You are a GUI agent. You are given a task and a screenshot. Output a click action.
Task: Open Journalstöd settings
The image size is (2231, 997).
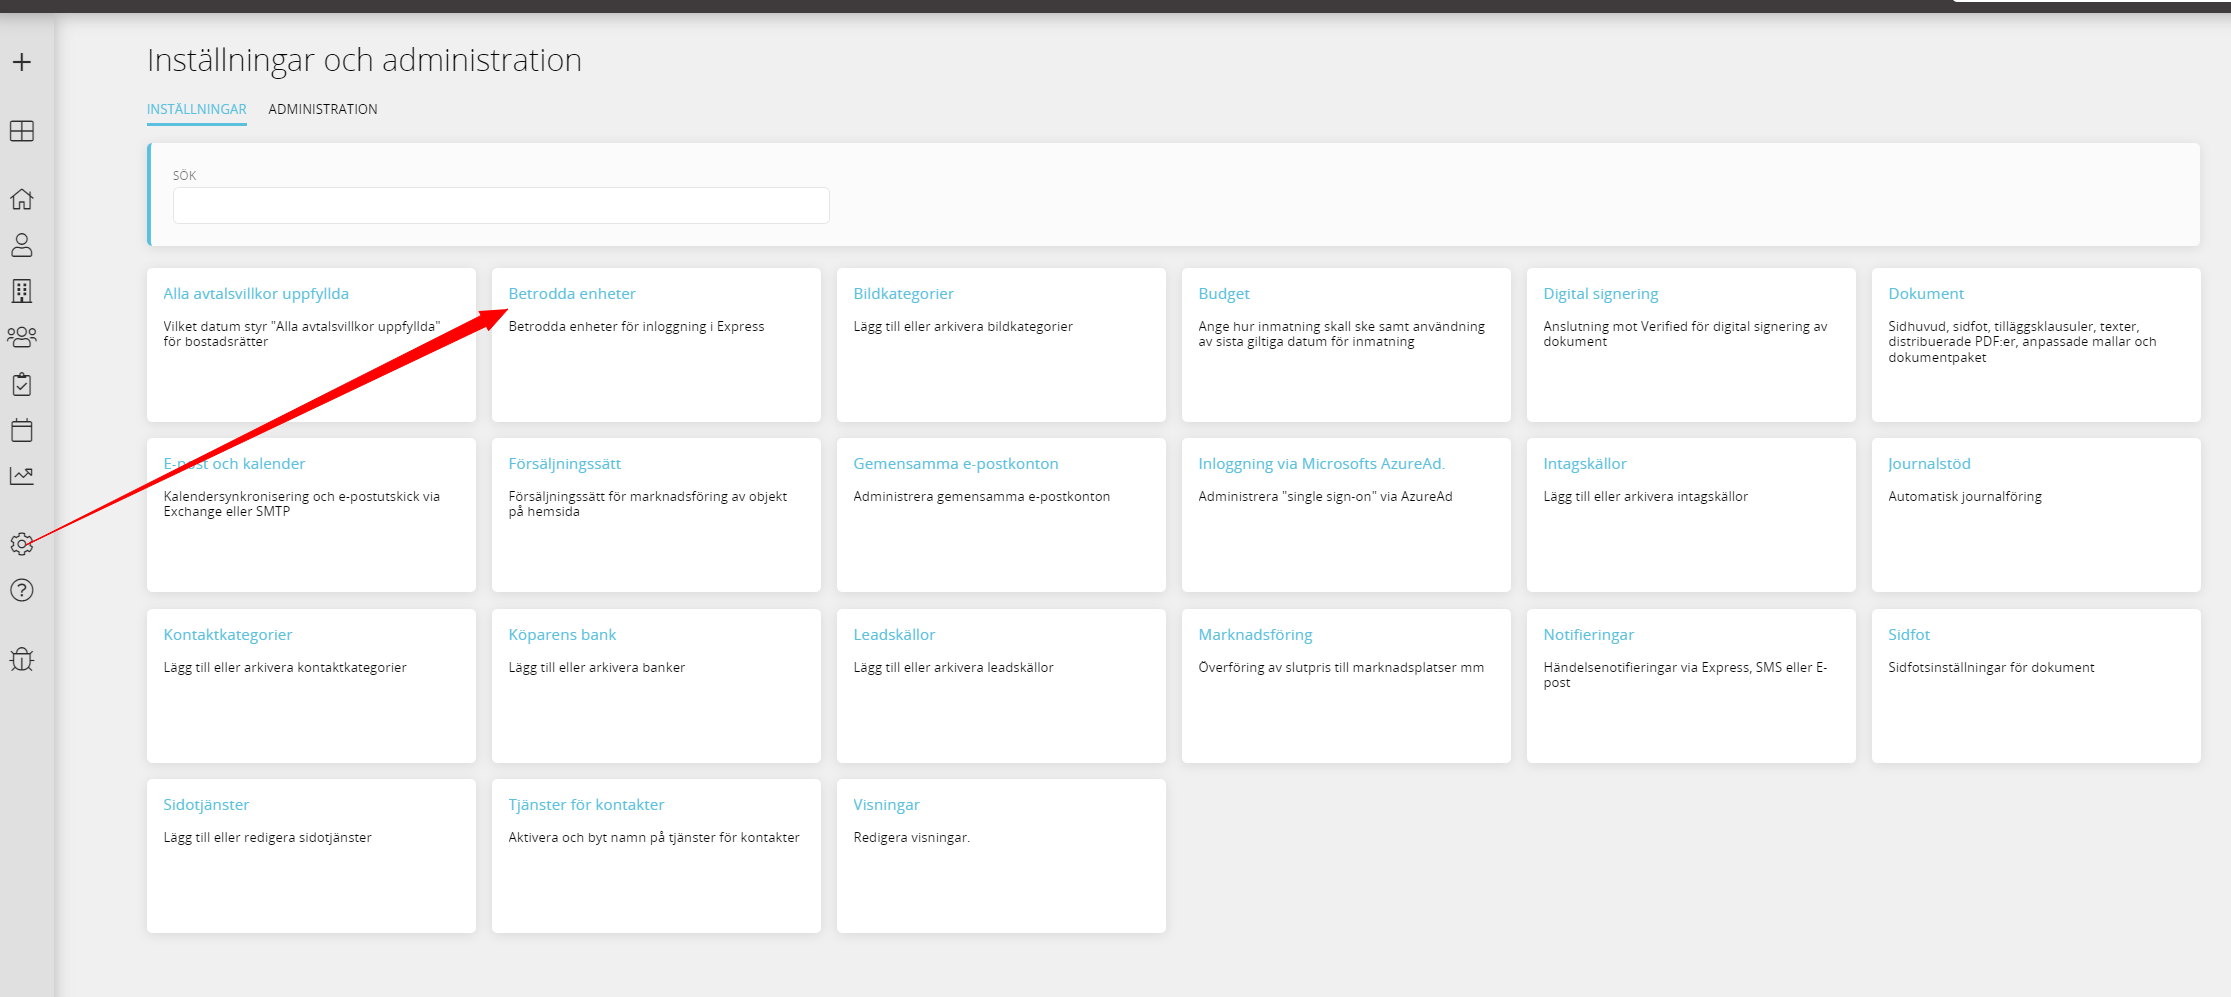[1929, 464]
